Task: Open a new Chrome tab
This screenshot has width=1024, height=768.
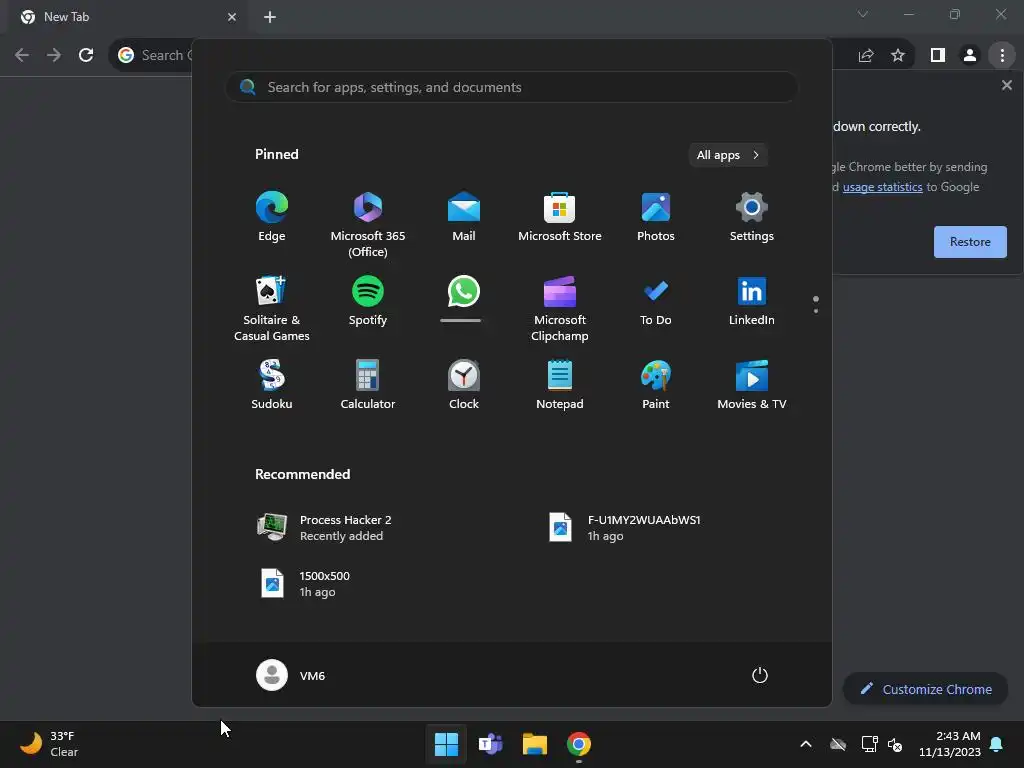Action: [270, 17]
